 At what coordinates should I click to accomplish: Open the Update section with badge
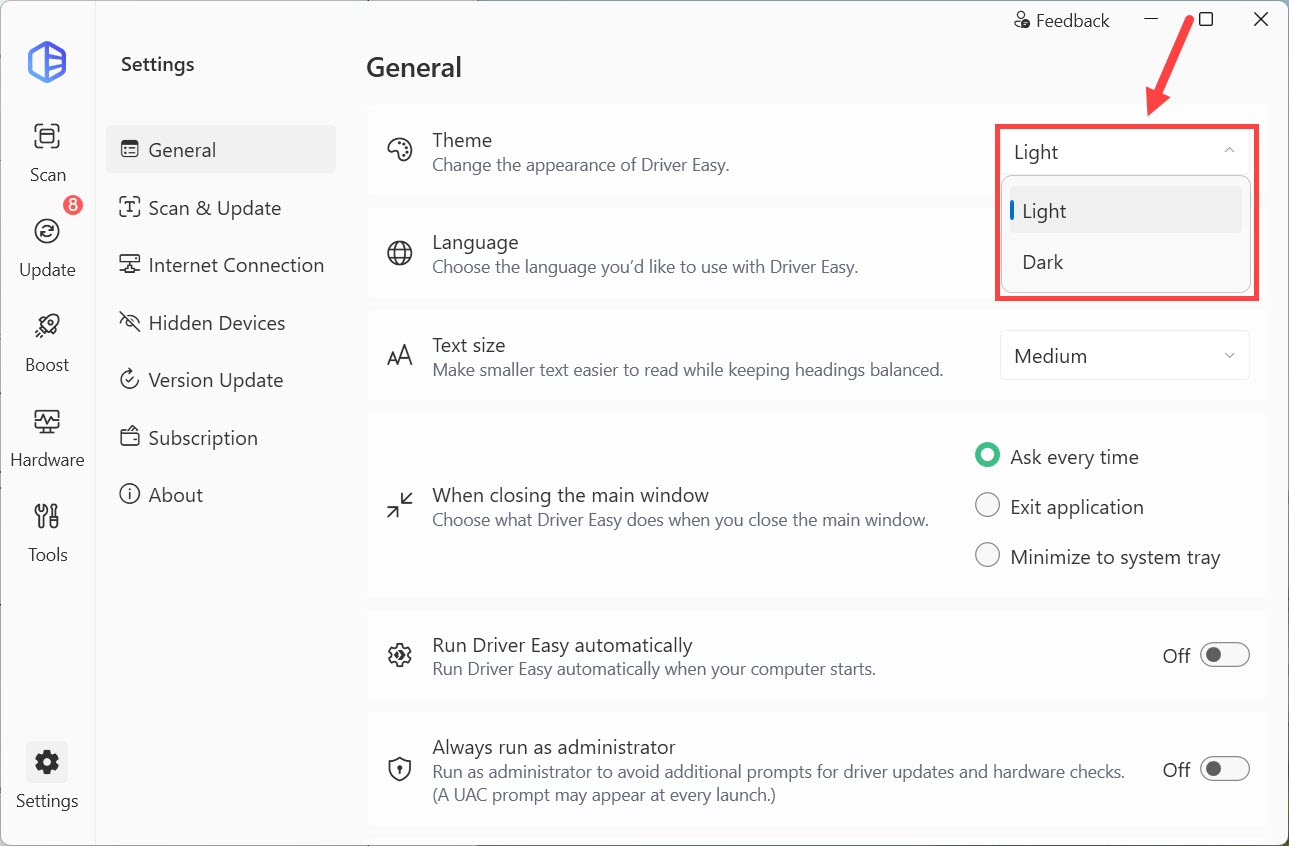[x=47, y=247]
